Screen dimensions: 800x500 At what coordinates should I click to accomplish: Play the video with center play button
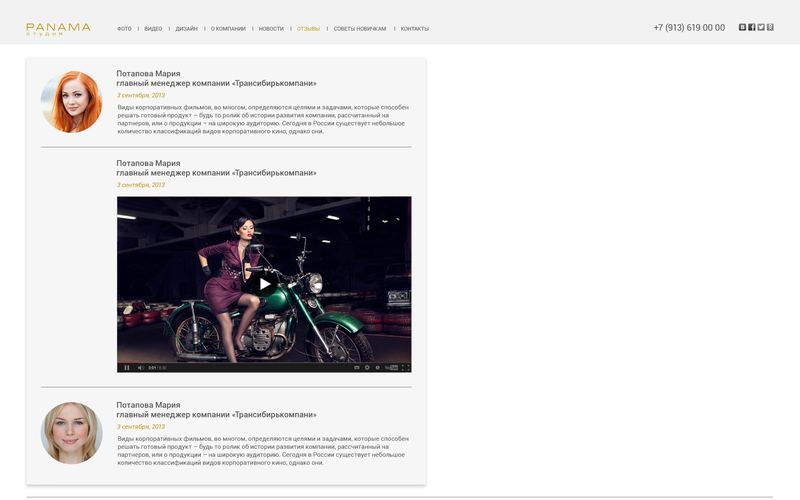coord(264,284)
